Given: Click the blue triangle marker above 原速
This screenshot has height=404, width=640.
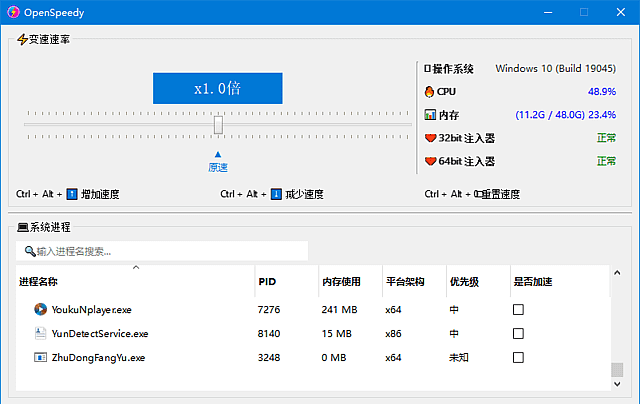Looking at the screenshot, I should [218, 154].
